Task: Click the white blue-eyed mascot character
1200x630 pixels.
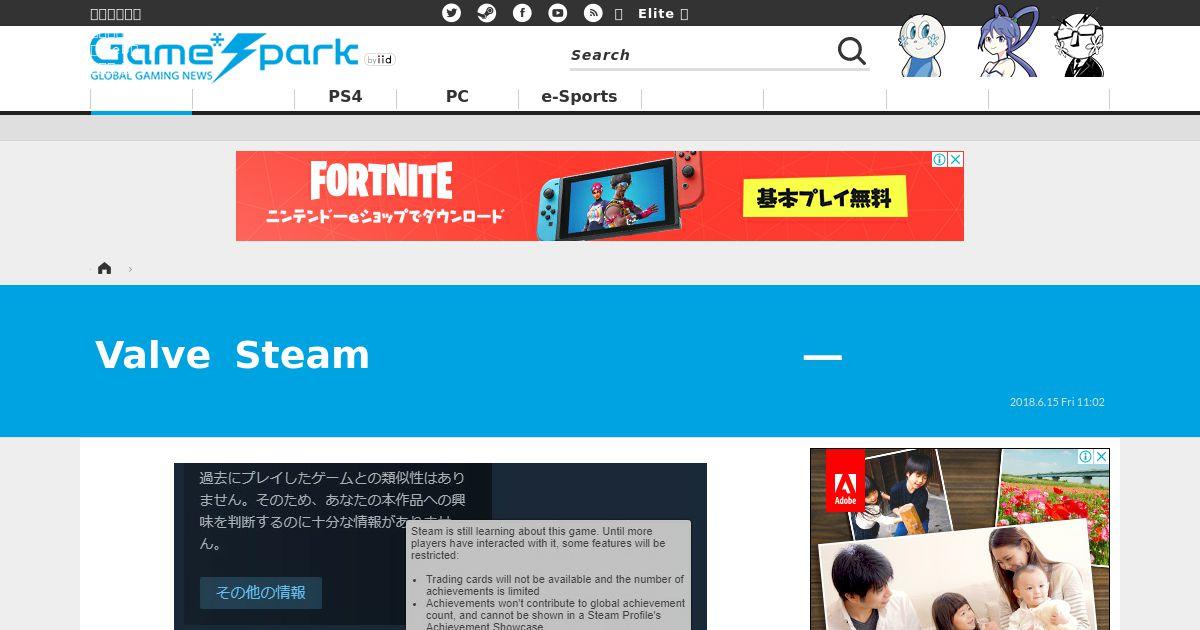Action: [x=921, y=46]
